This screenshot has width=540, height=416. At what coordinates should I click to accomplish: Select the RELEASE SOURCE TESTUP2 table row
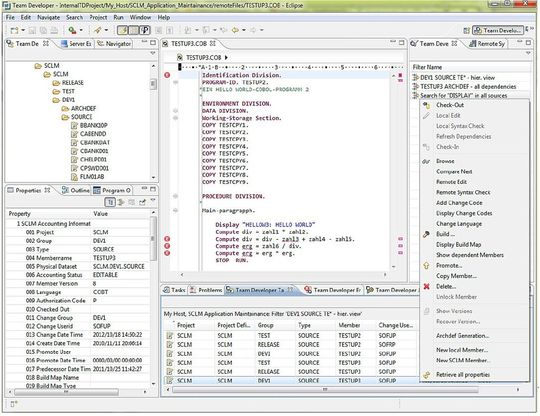(x=289, y=344)
